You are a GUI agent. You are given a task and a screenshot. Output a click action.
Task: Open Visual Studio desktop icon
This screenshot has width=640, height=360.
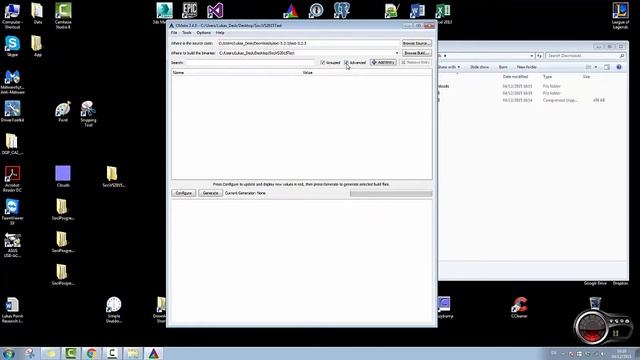(x=215, y=11)
